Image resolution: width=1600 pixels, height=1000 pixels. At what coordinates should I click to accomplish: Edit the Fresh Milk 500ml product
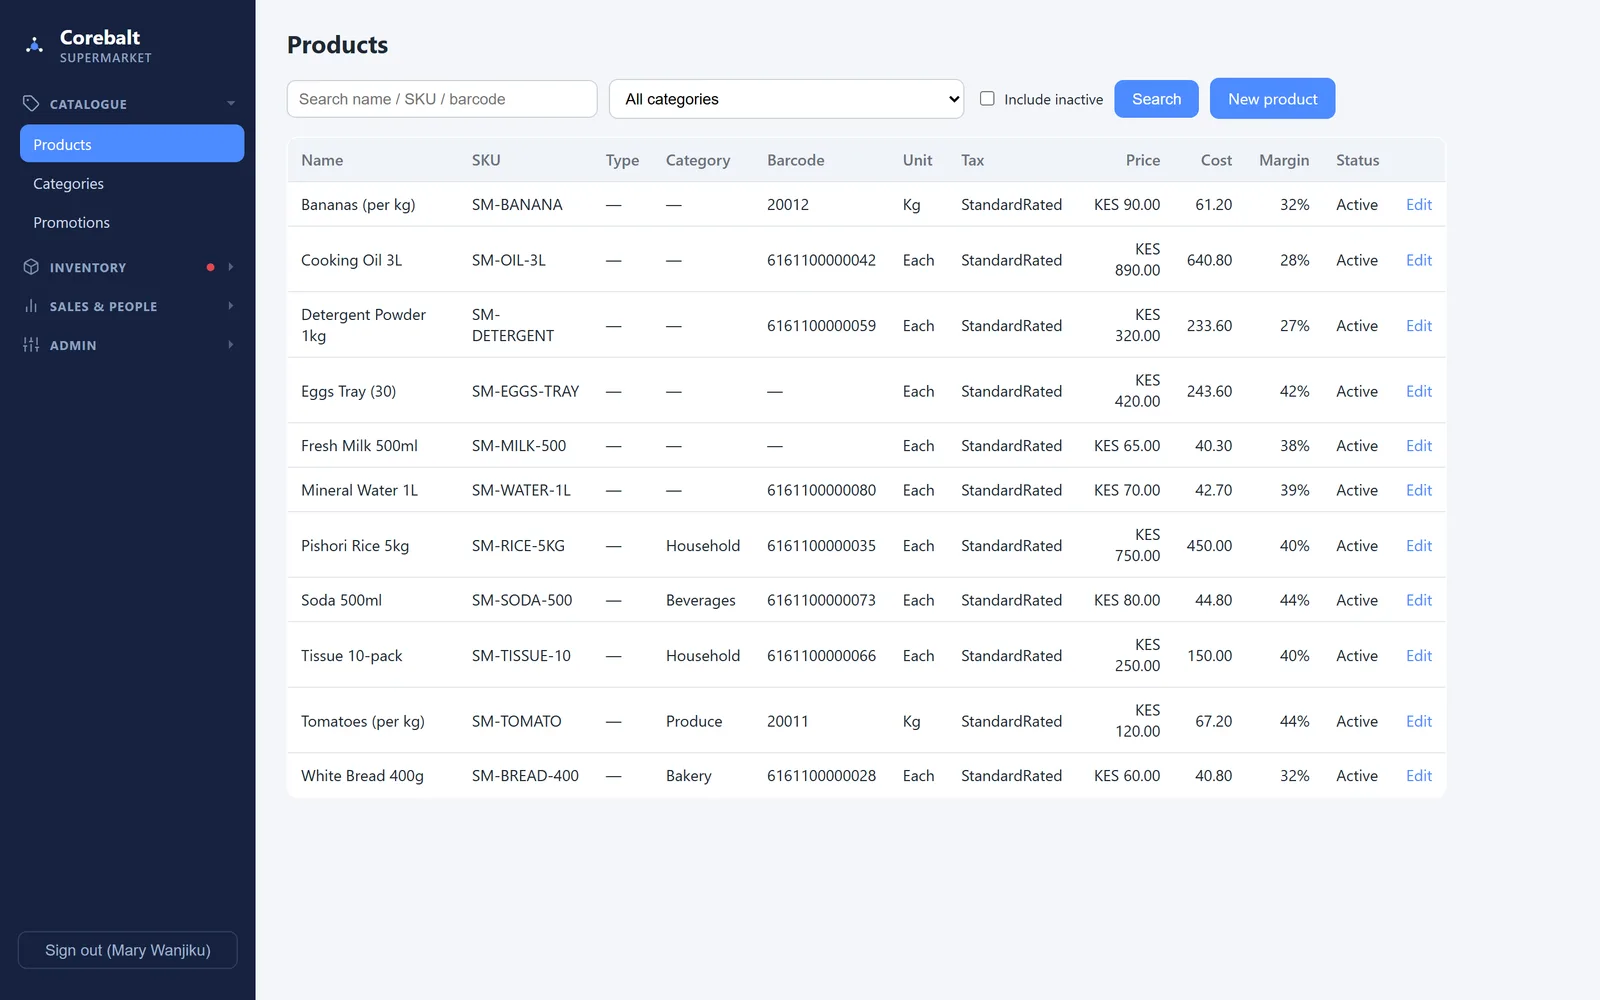pyautogui.click(x=1418, y=446)
